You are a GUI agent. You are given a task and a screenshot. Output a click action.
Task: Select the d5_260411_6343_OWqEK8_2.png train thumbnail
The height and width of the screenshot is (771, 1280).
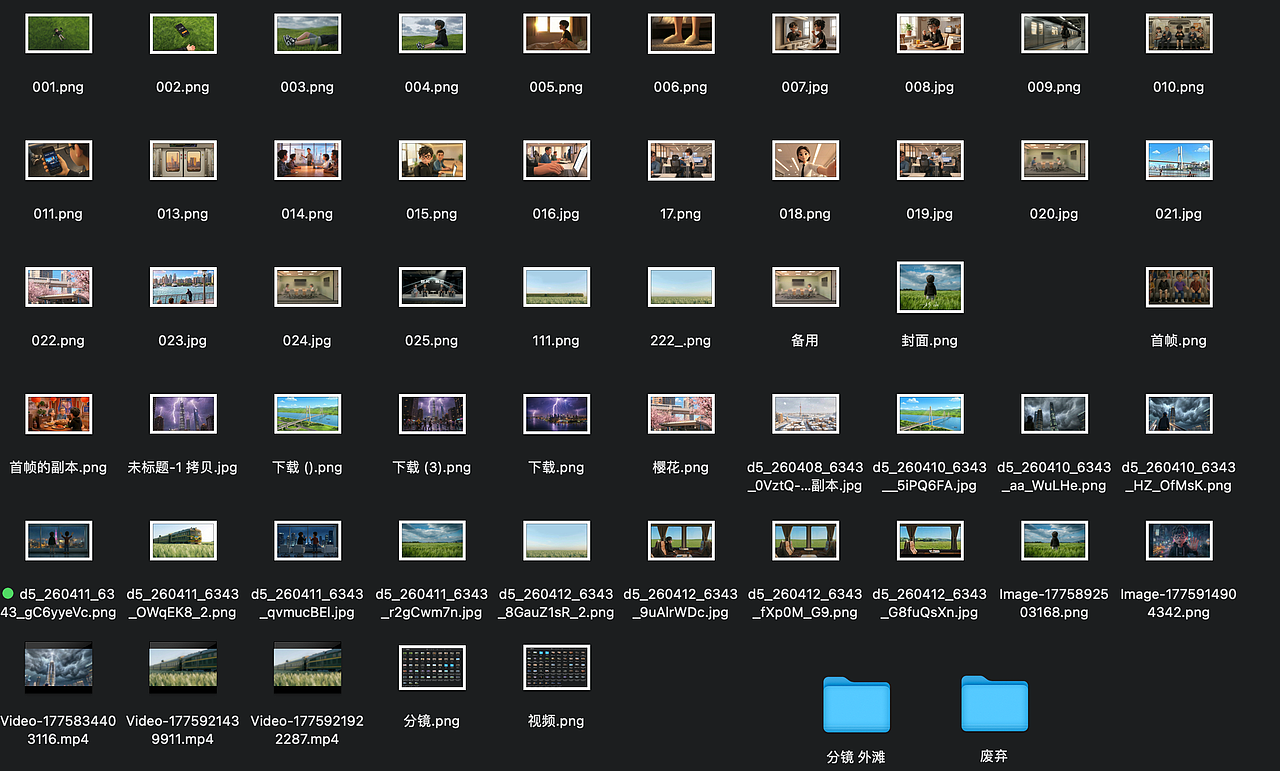click(183, 540)
